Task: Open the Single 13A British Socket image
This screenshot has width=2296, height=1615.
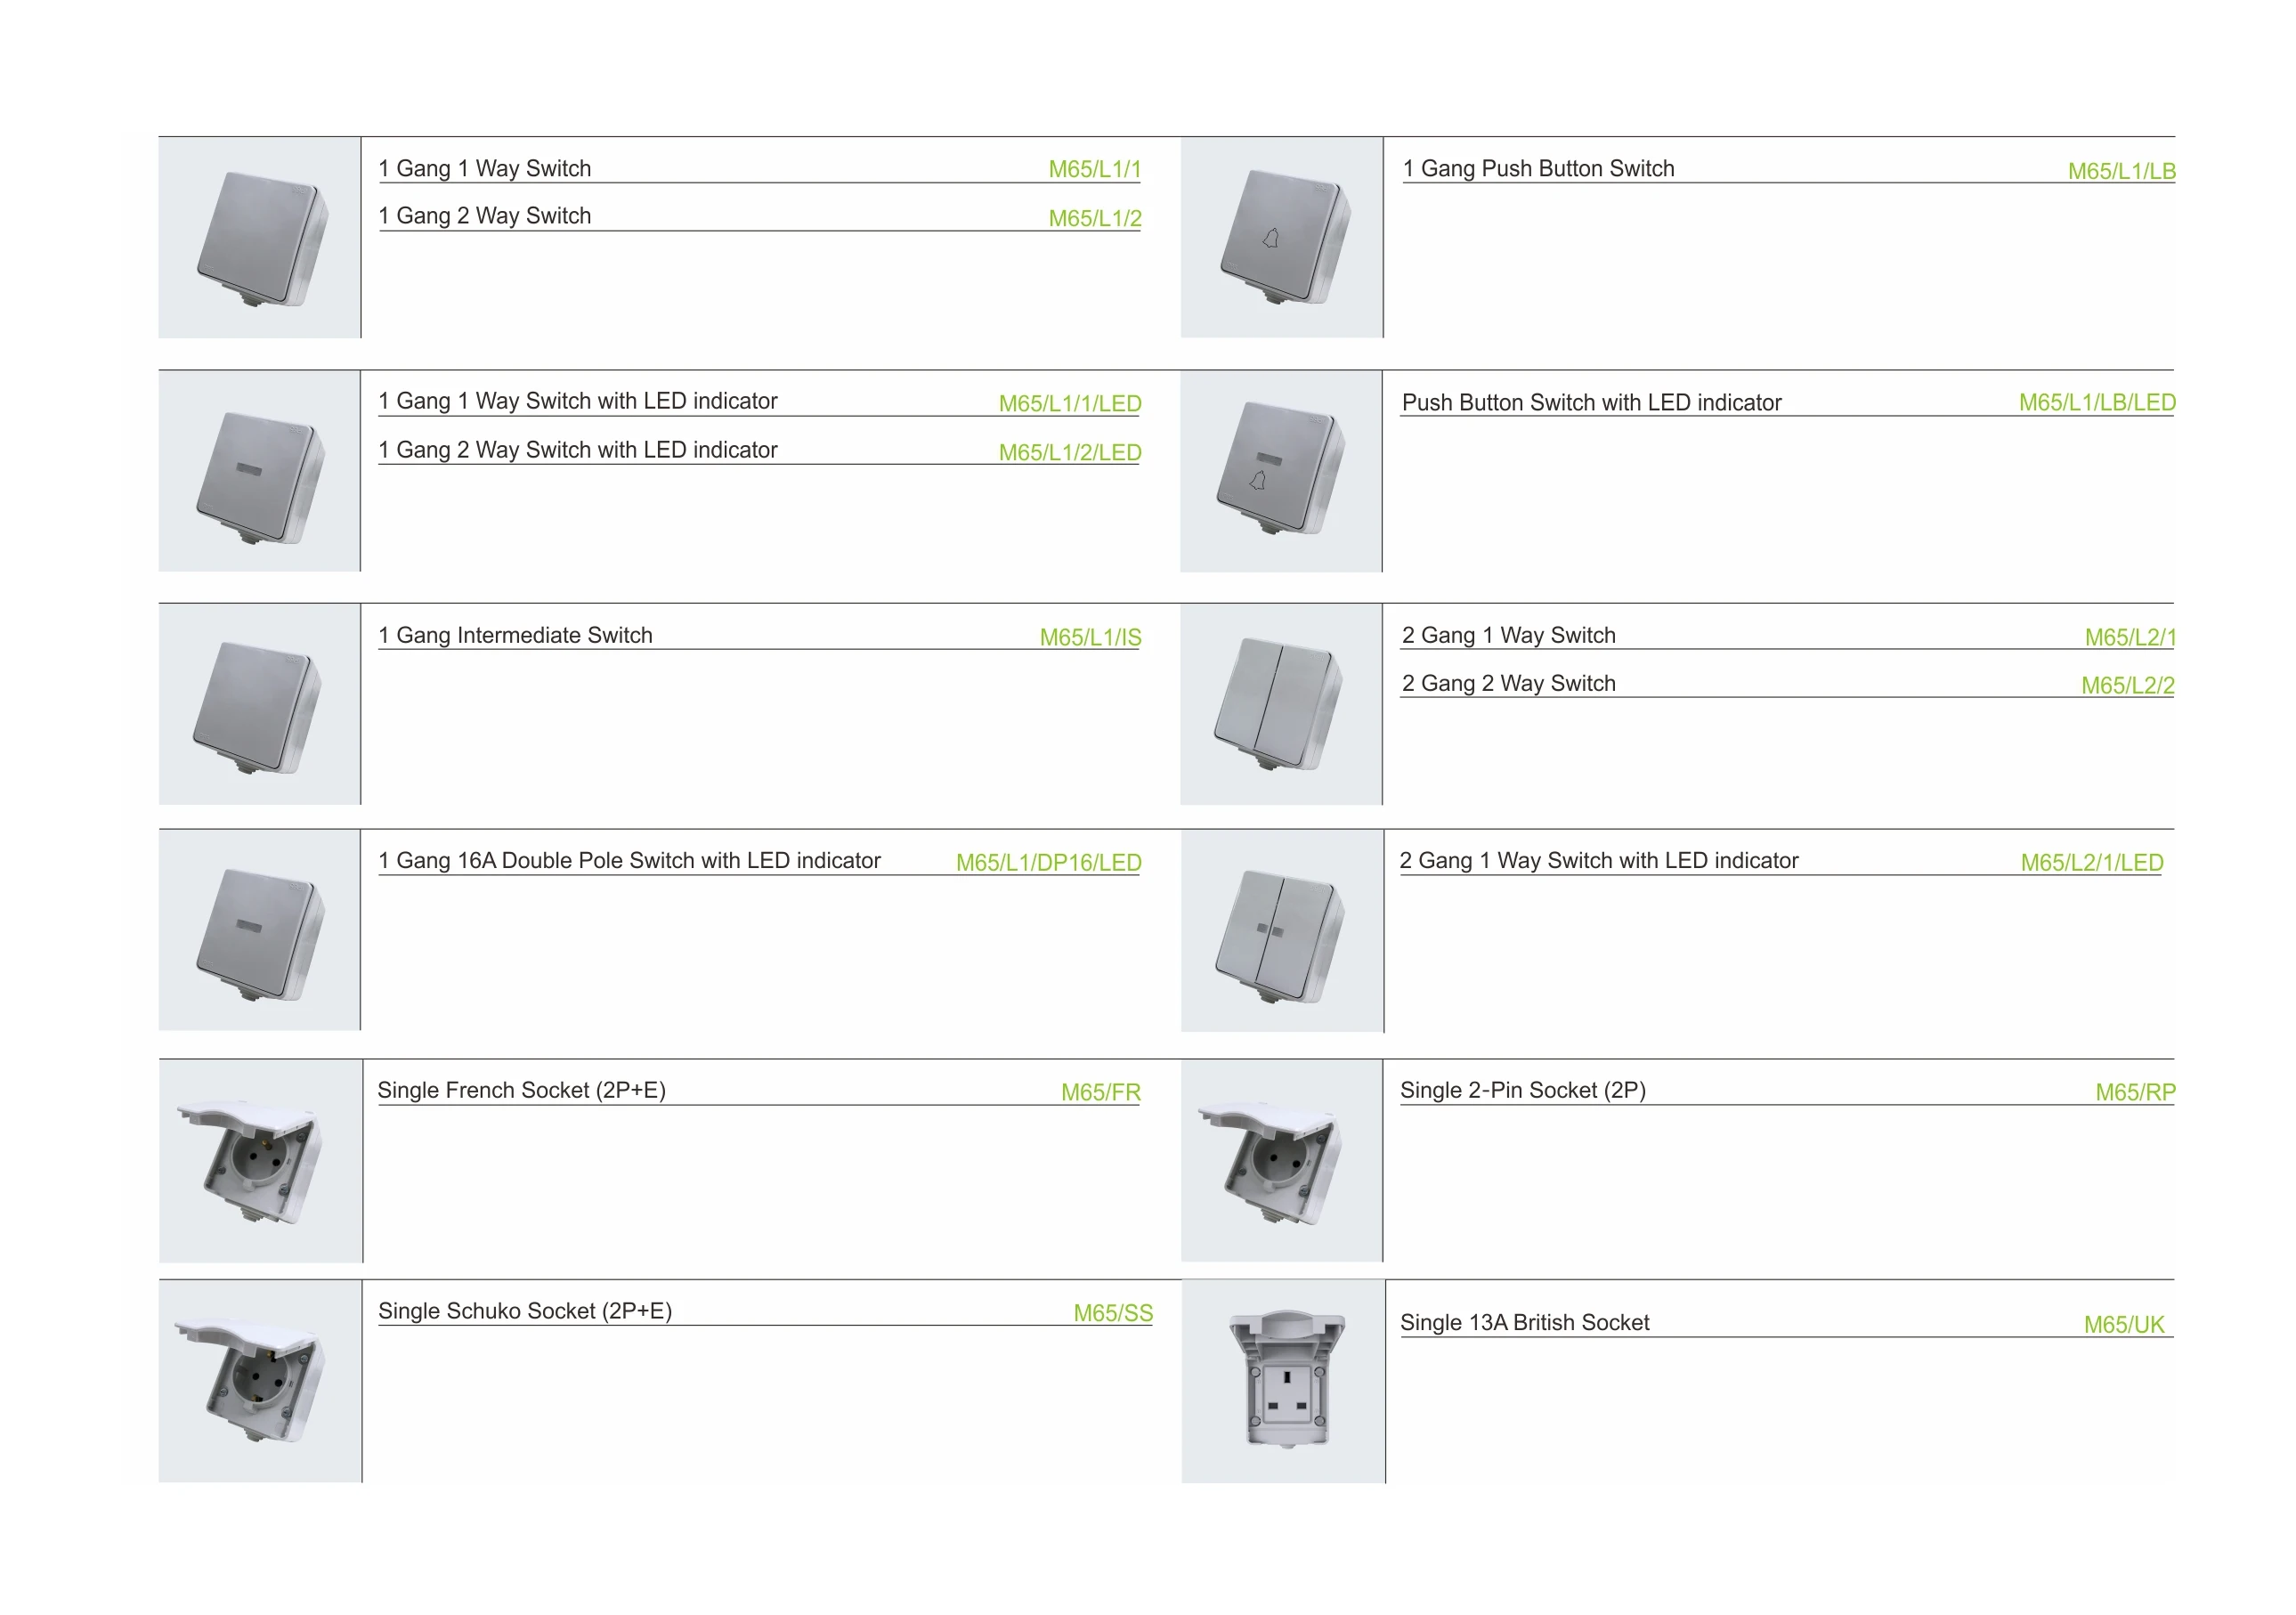Action: (x=1283, y=1381)
